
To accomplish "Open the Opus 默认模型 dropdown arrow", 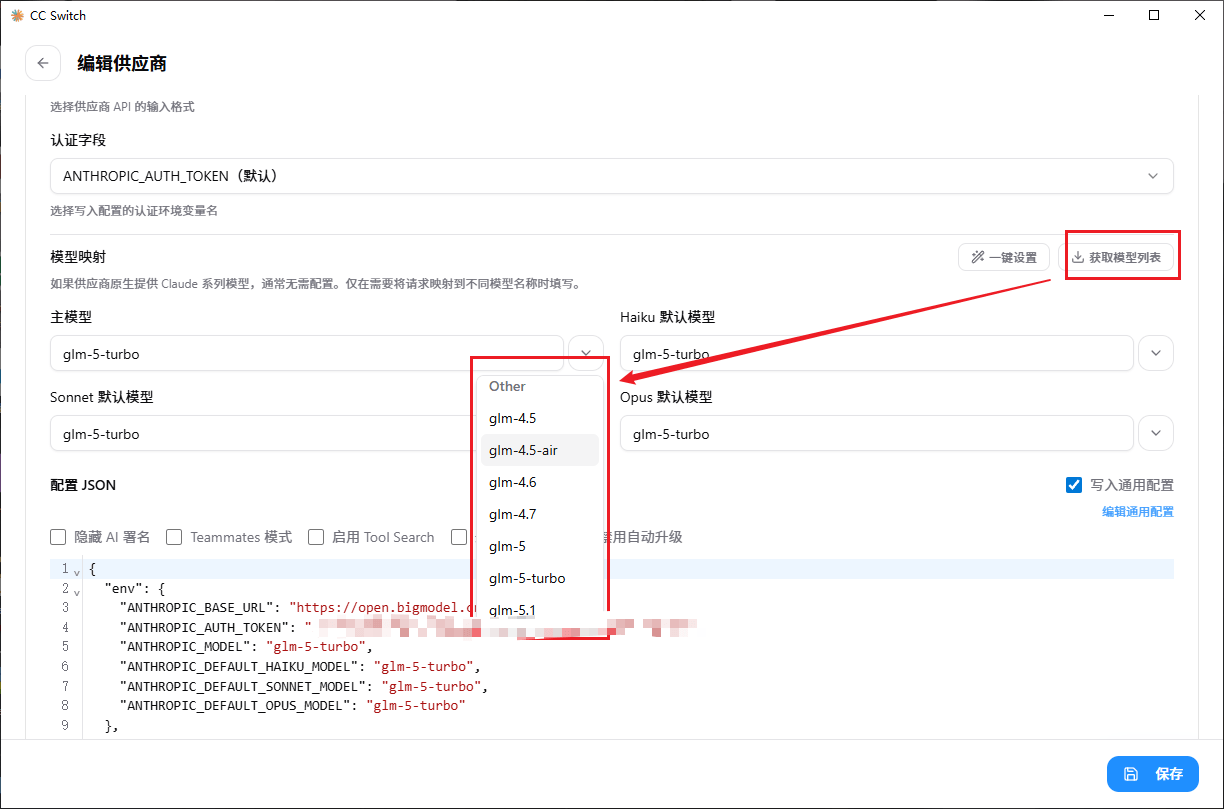I will 1156,434.
